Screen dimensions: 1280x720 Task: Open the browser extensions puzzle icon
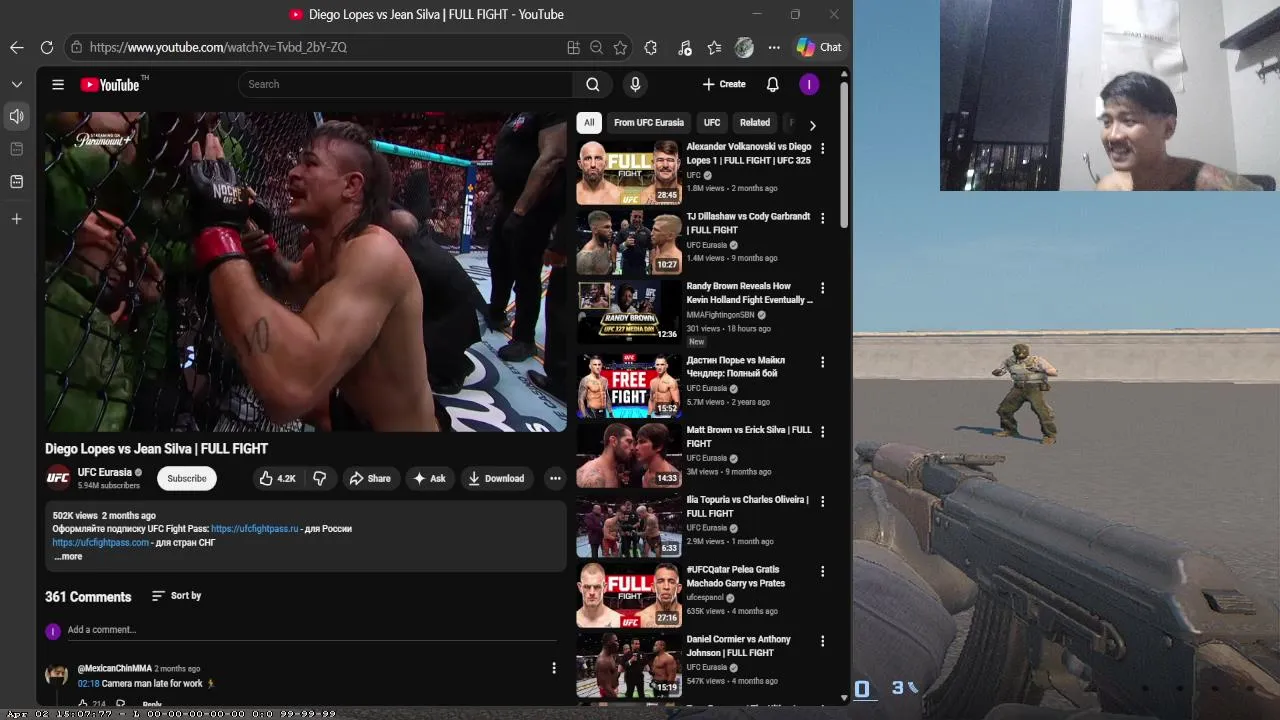(651, 47)
